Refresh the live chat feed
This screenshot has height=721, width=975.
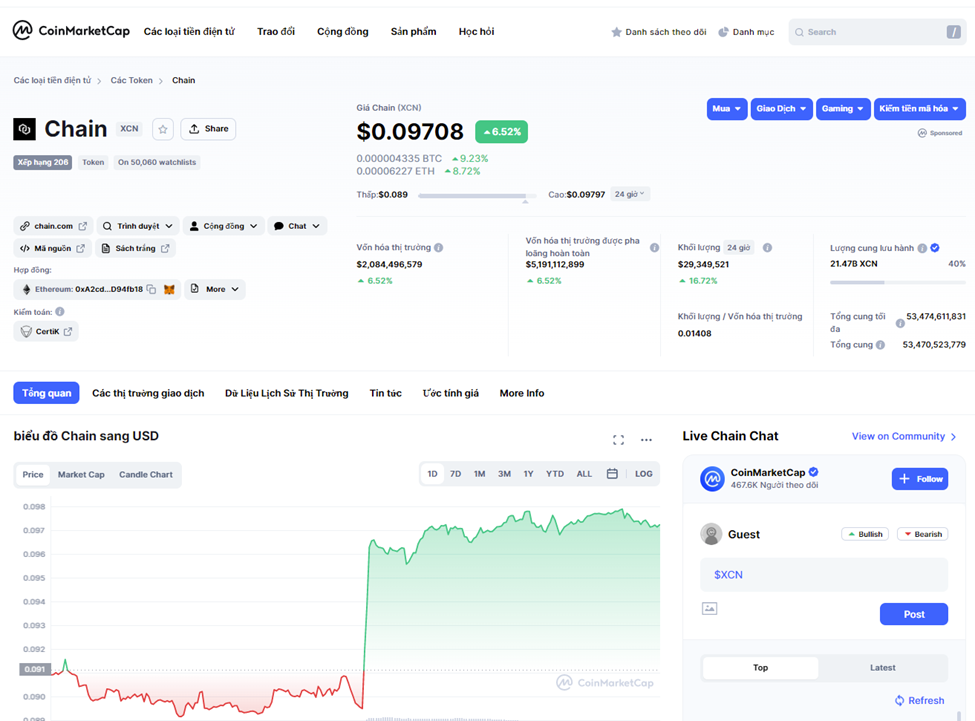point(919,700)
